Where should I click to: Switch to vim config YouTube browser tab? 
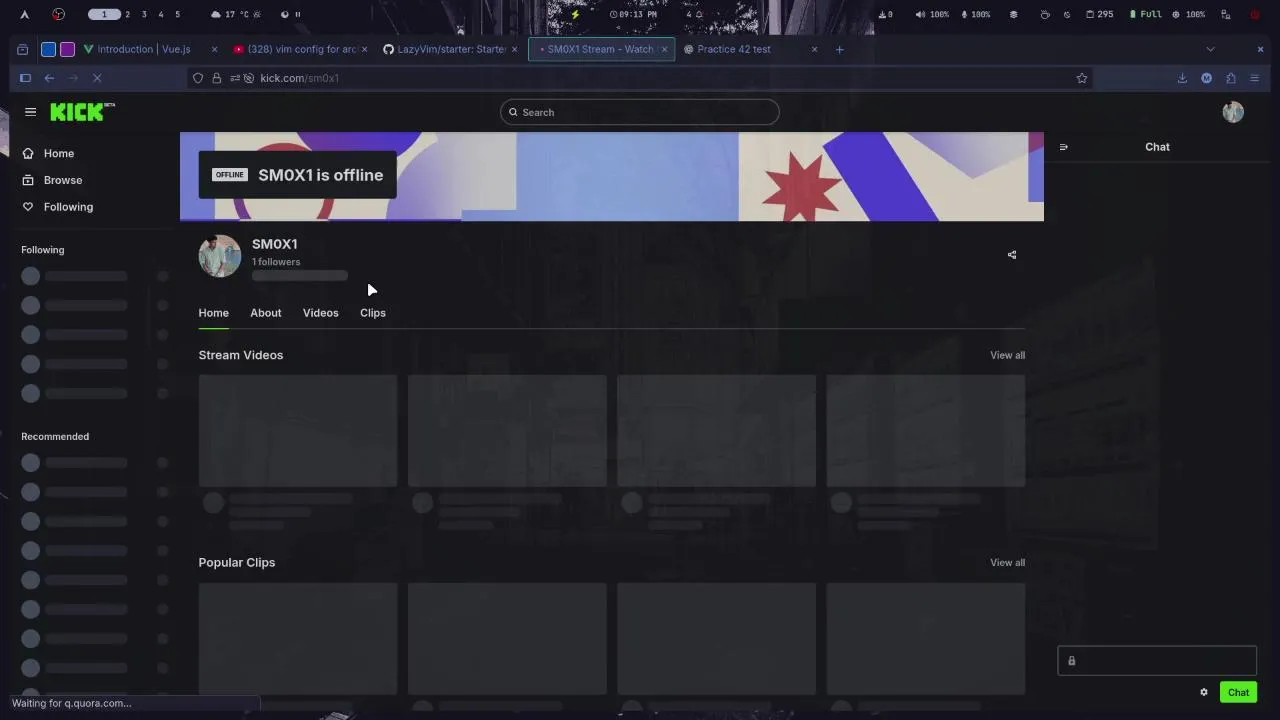(300, 49)
